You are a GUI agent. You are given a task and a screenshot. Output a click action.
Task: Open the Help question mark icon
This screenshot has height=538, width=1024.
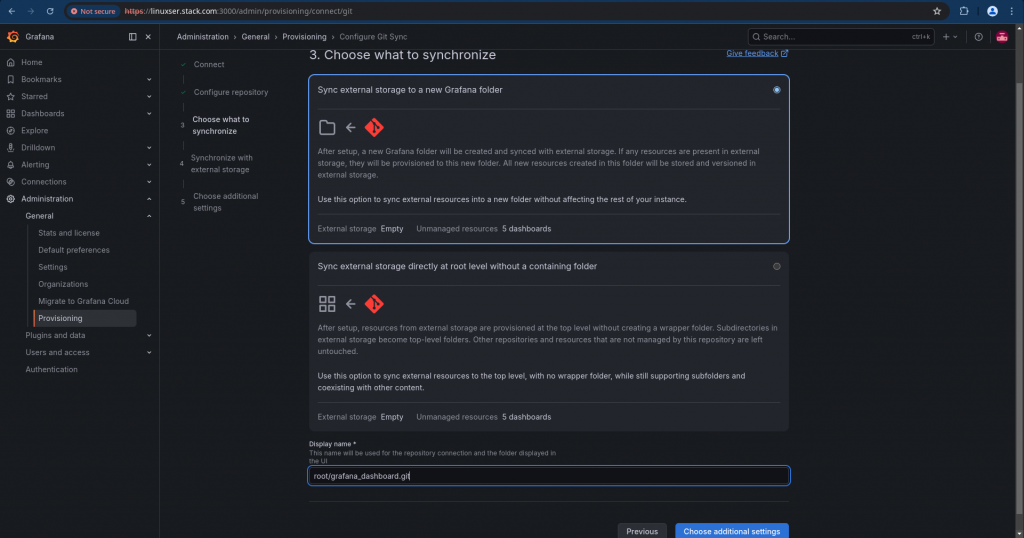(978, 37)
